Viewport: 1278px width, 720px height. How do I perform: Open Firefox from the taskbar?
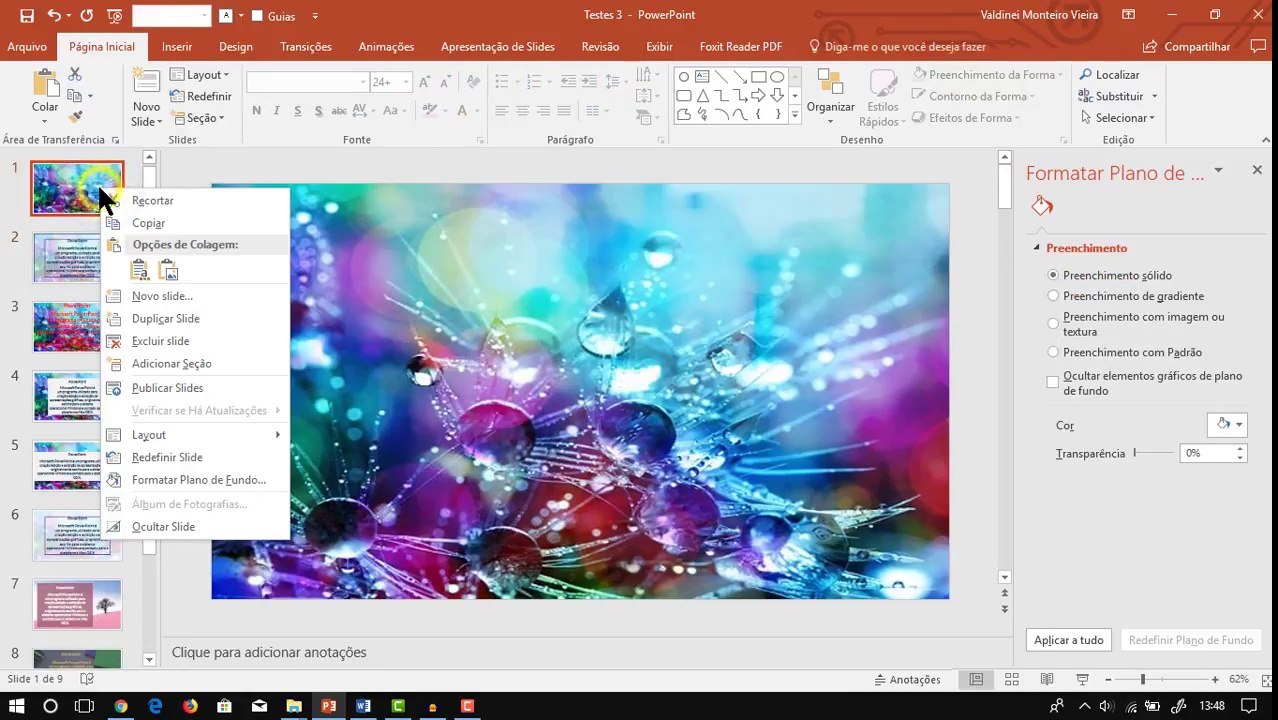pos(190,706)
